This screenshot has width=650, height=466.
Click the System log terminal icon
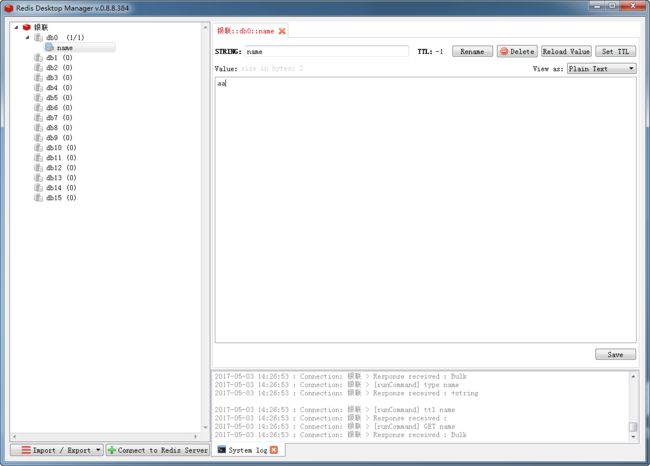tap(222, 450)
